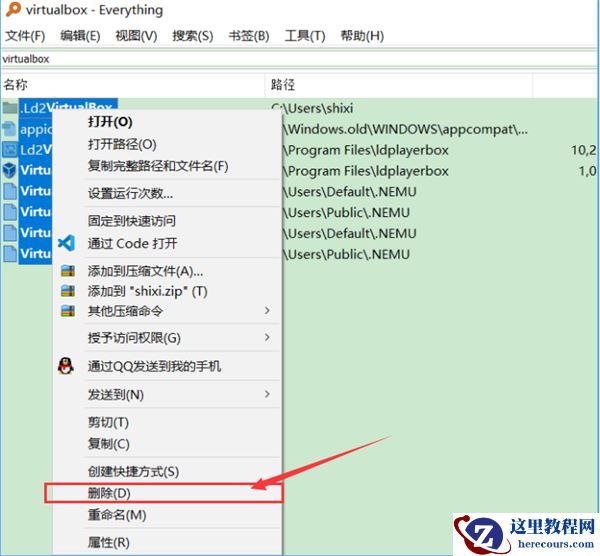Choose 其他压缩命令 menu entry
Screen dimensions: 600x556
click(125, 311)
